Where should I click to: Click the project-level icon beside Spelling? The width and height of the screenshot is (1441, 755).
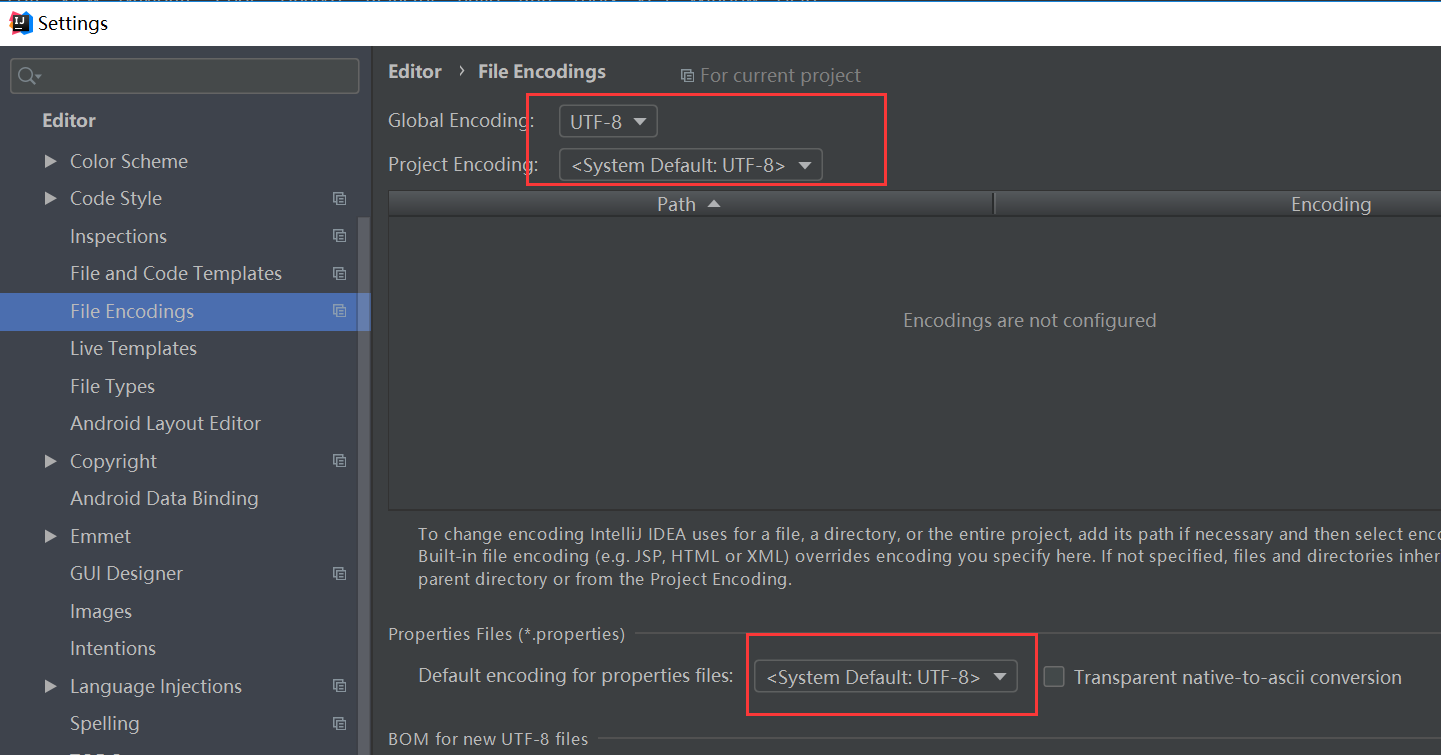click(x=340, y=724)
